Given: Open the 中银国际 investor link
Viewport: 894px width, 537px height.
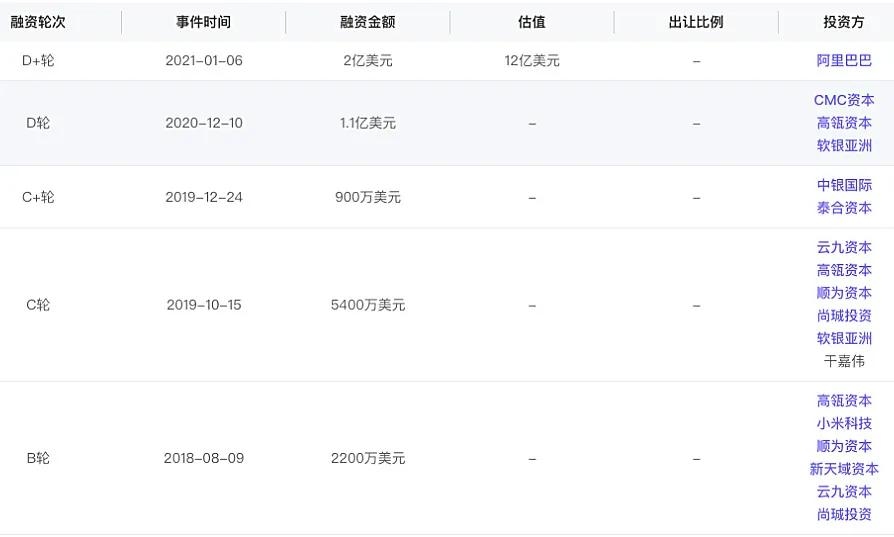Looking at the screenshot, I should (844, 185).
